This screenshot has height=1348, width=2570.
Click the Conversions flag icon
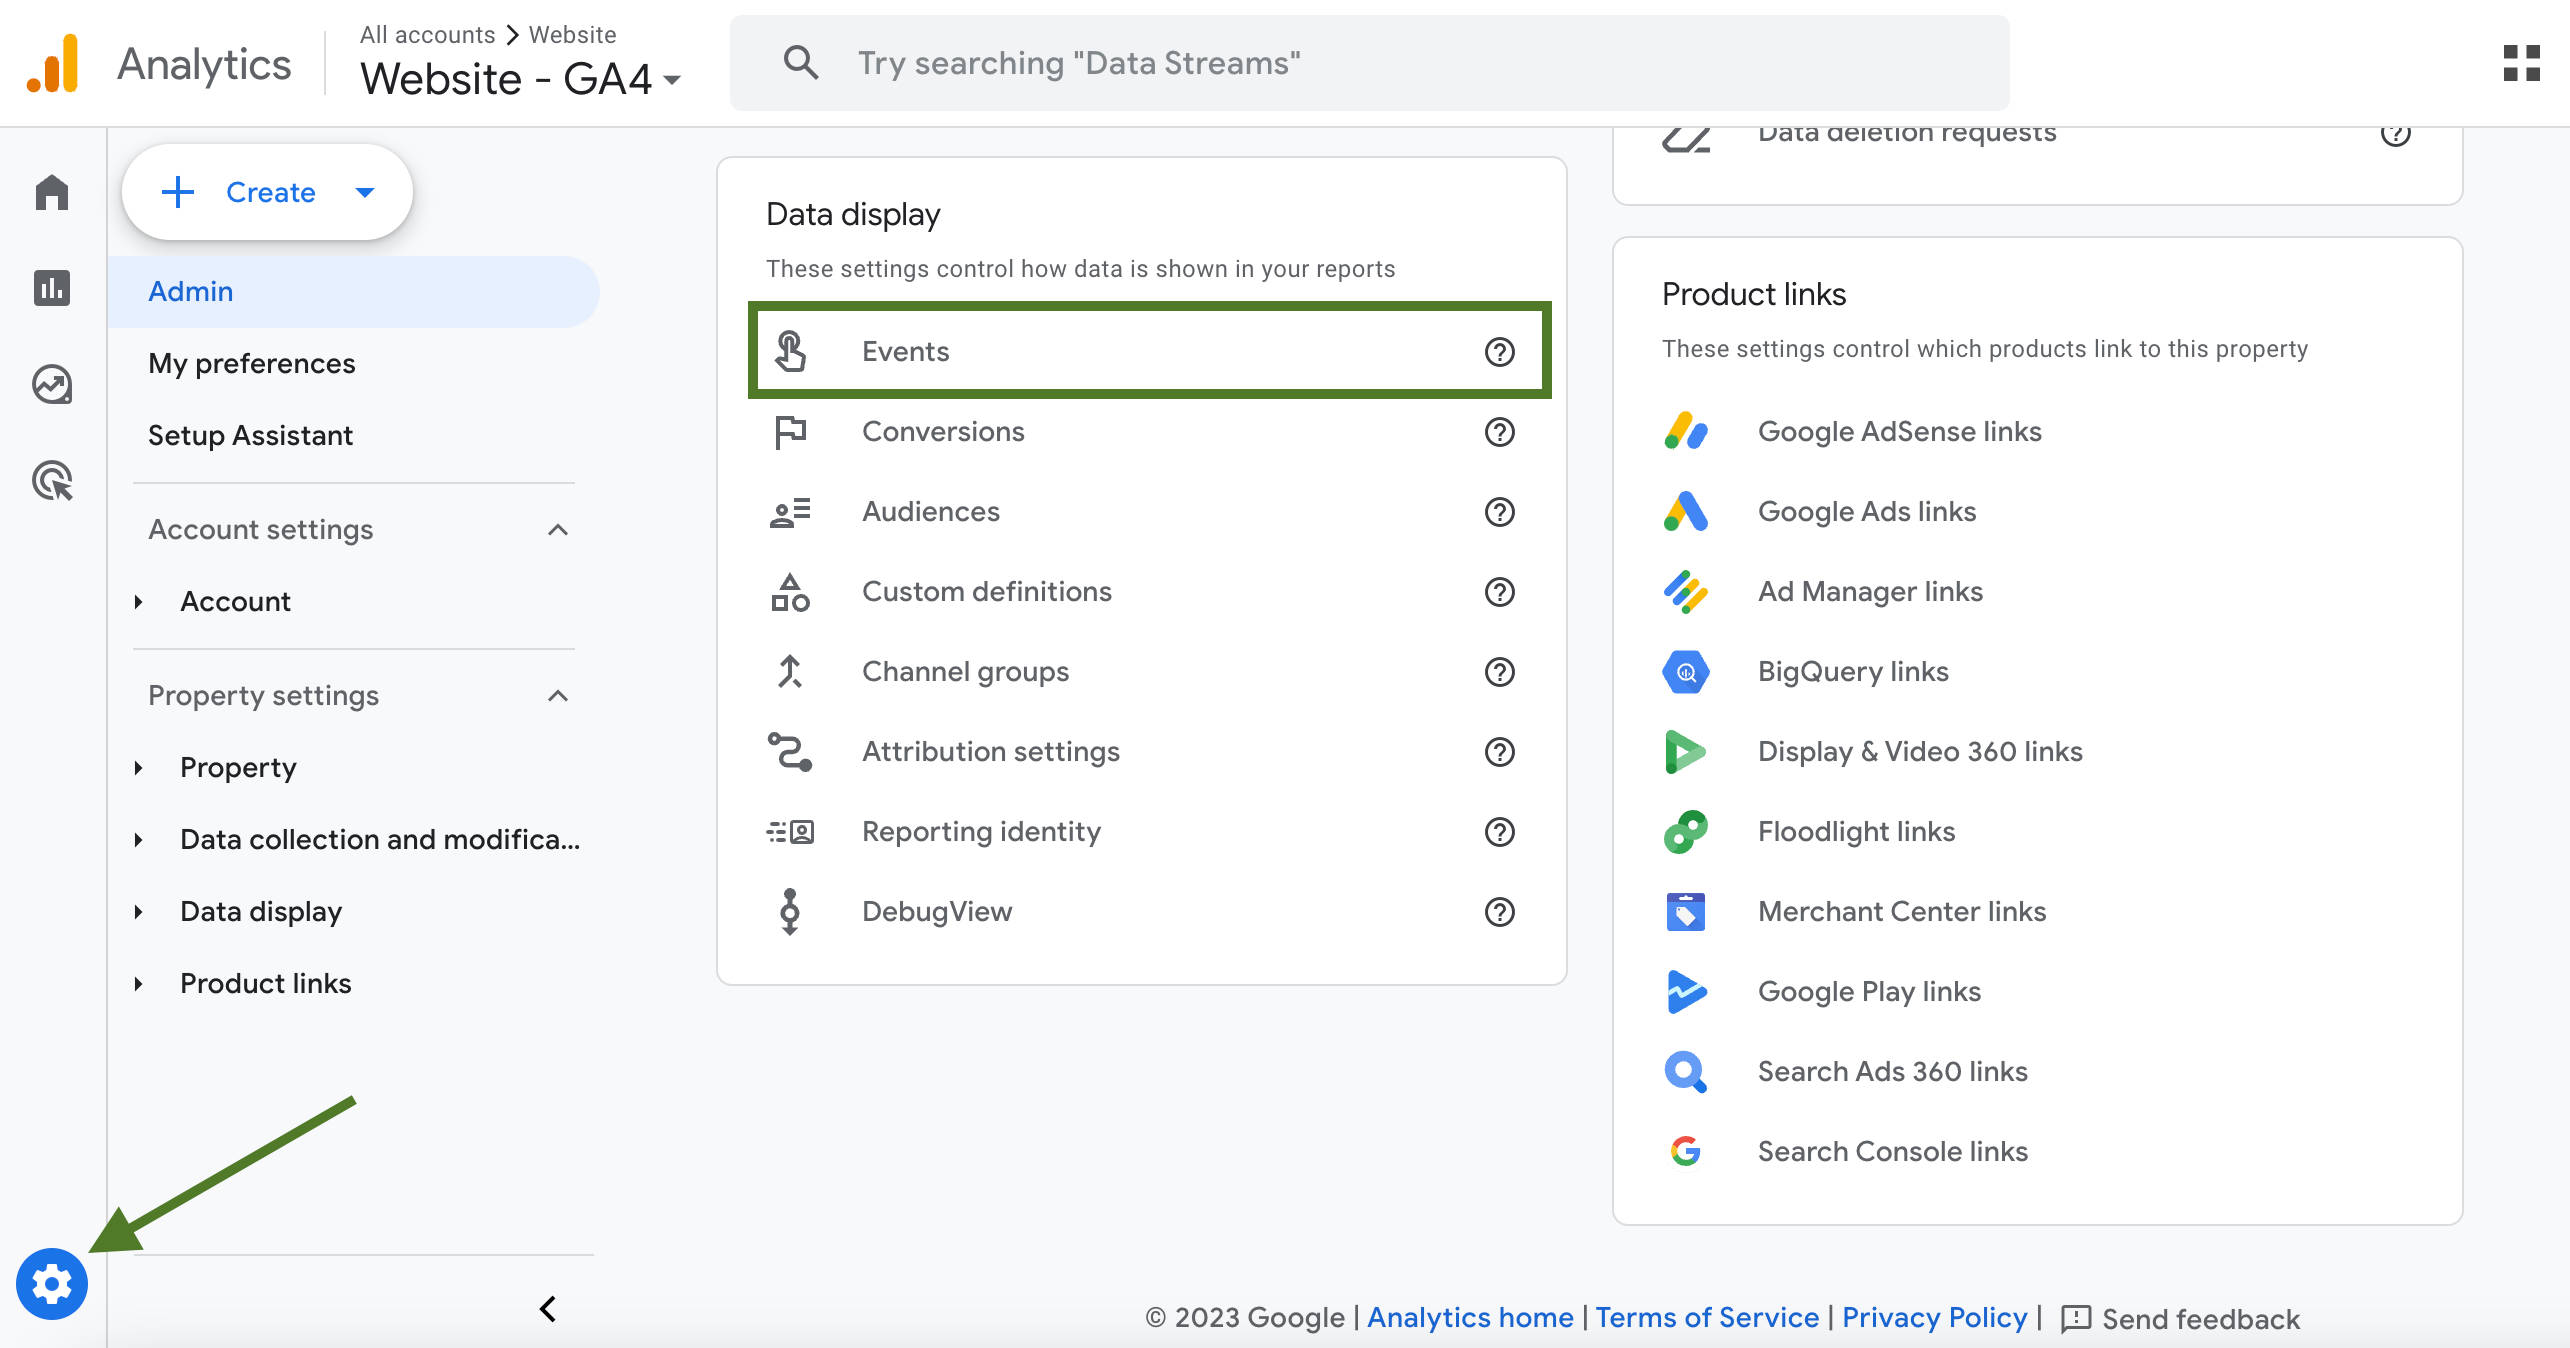[x=790, y=431]
